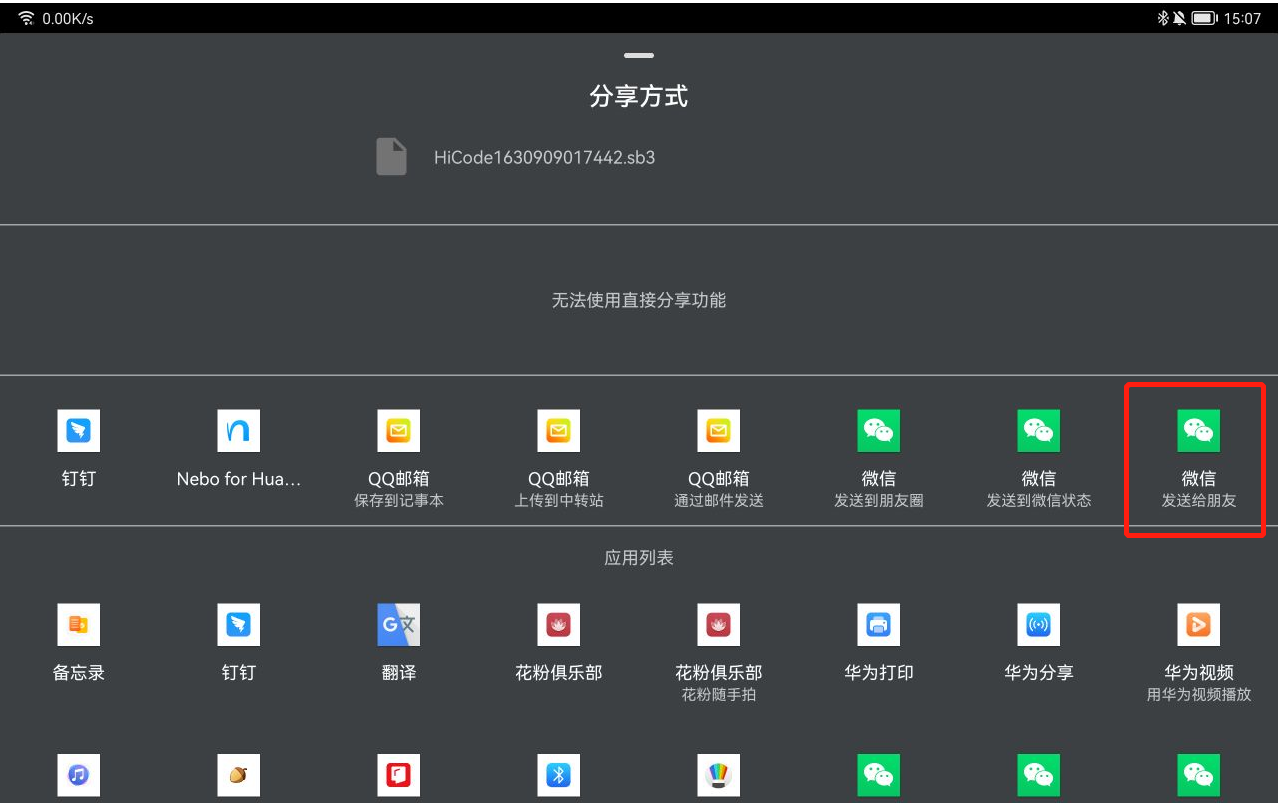This screenshot has width=1278, height=803.
Task: Tap the 无法使用直接分享功能 message
Action: 639,300
